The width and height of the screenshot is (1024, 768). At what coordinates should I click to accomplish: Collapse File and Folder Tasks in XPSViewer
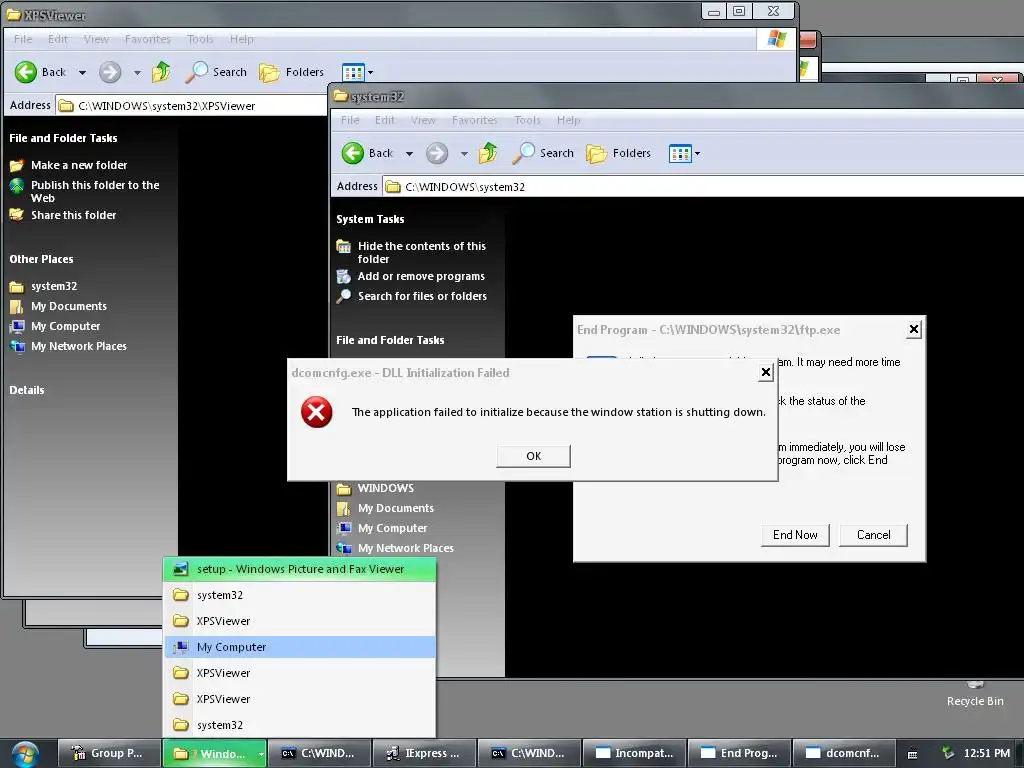pyautogui.click(x=63, y=138)
